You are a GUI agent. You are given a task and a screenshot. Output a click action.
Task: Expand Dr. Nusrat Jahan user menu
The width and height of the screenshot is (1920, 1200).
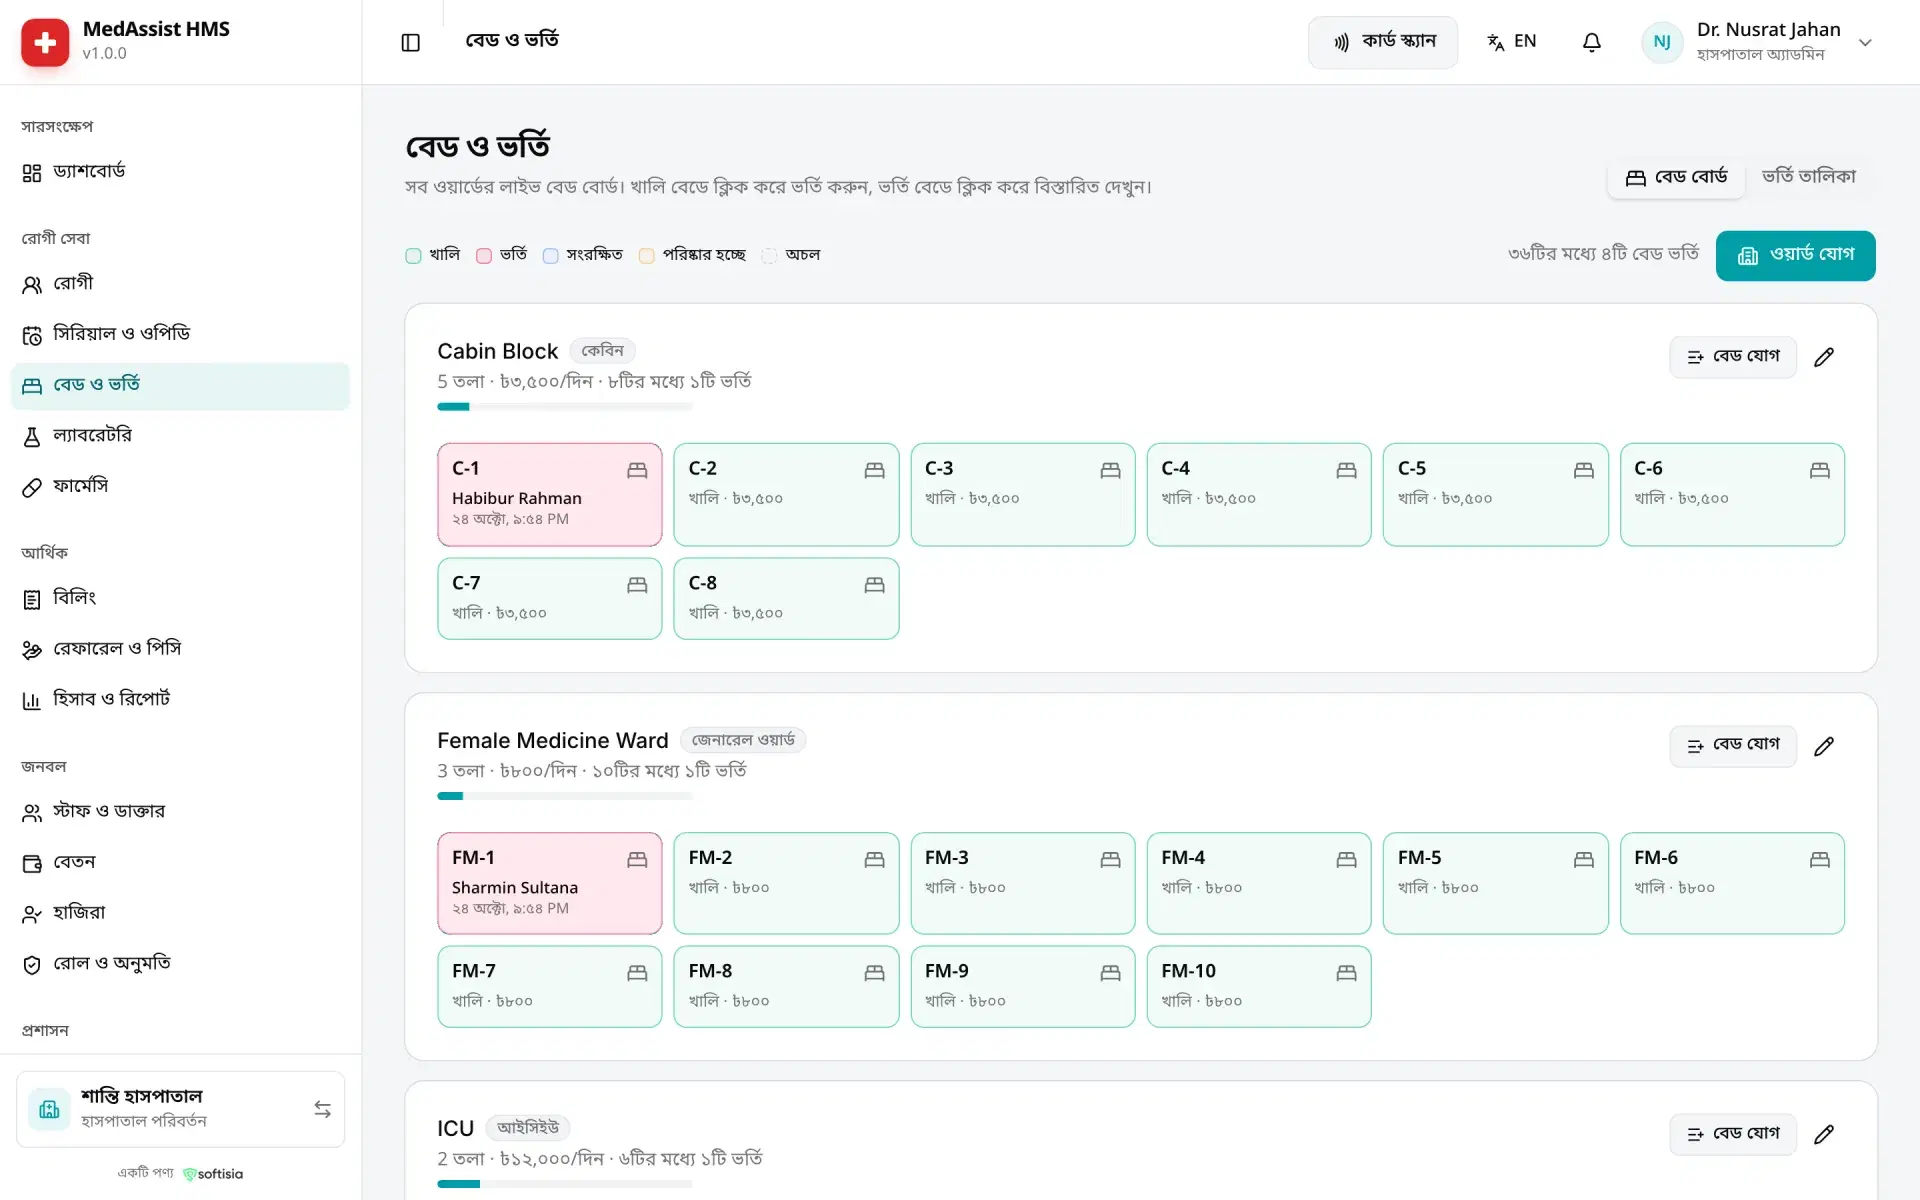[1759, 42]
